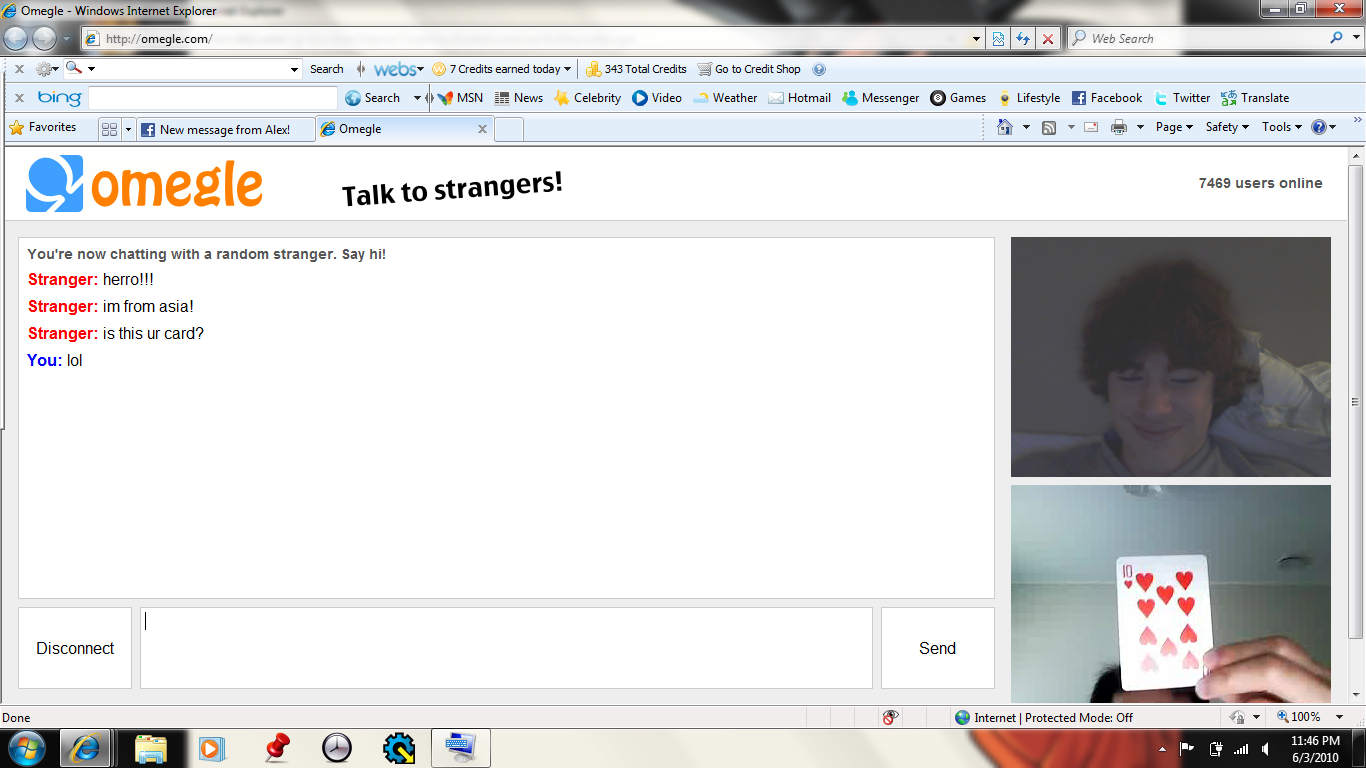Click the stranger's webcam video
This screenshot has width=1366, height=768.
pos(1170,357)
